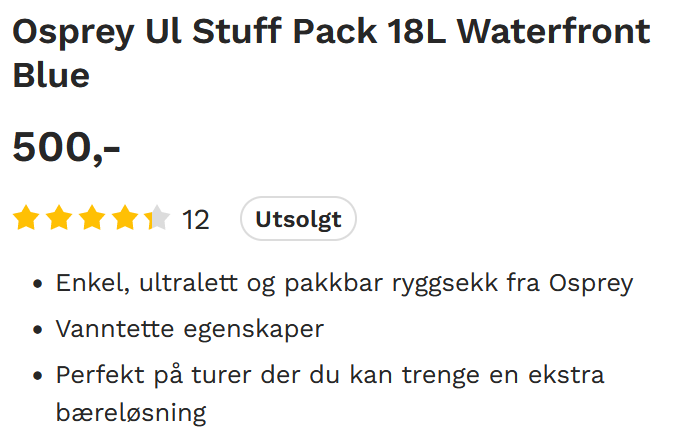Click the 500,- price
Image resolution: width=677 pixels, height=440 pixels.
(66, 148)
